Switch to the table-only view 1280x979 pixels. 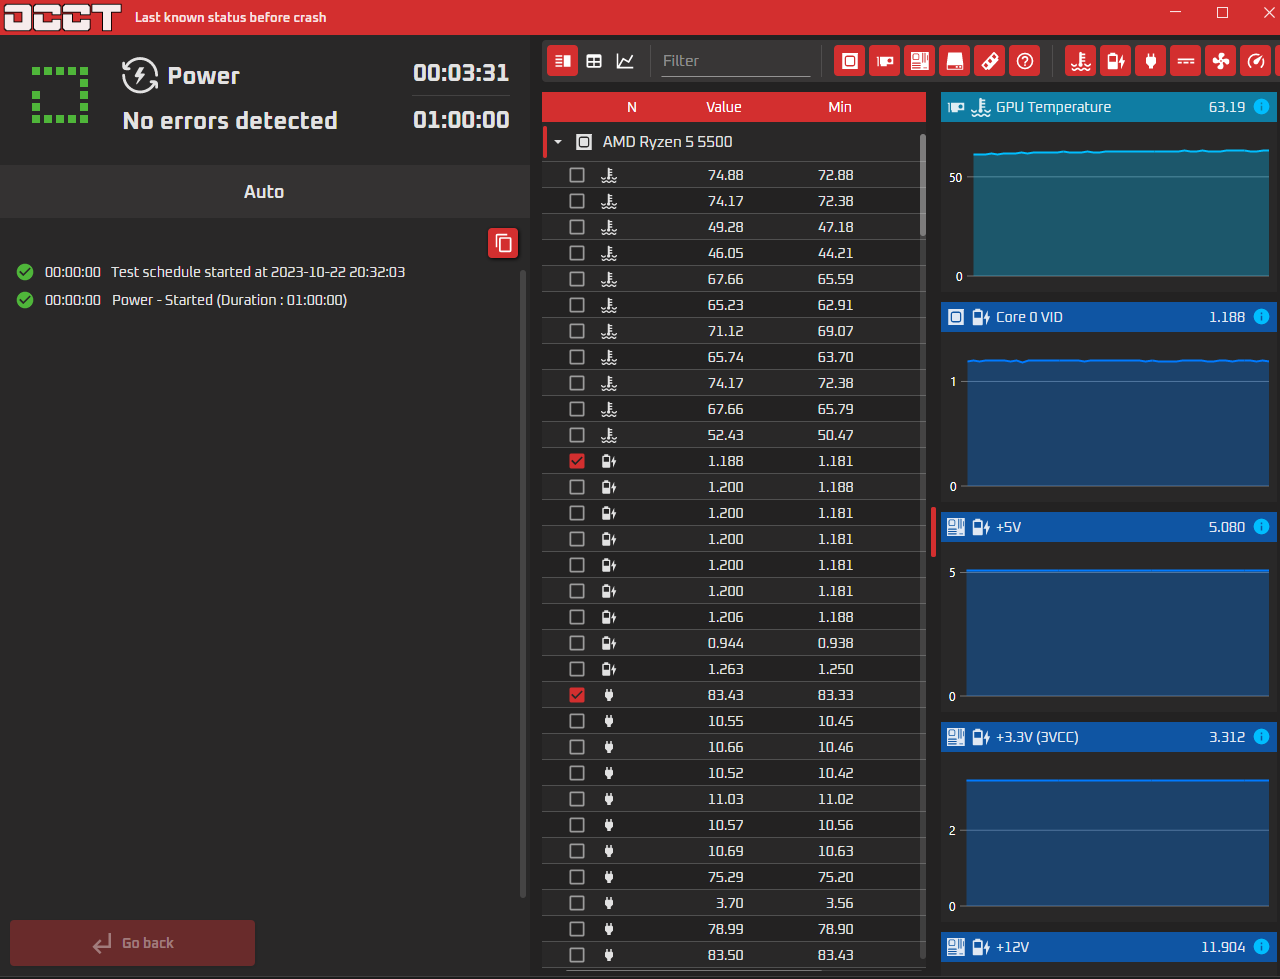click(x=594, y=61)
